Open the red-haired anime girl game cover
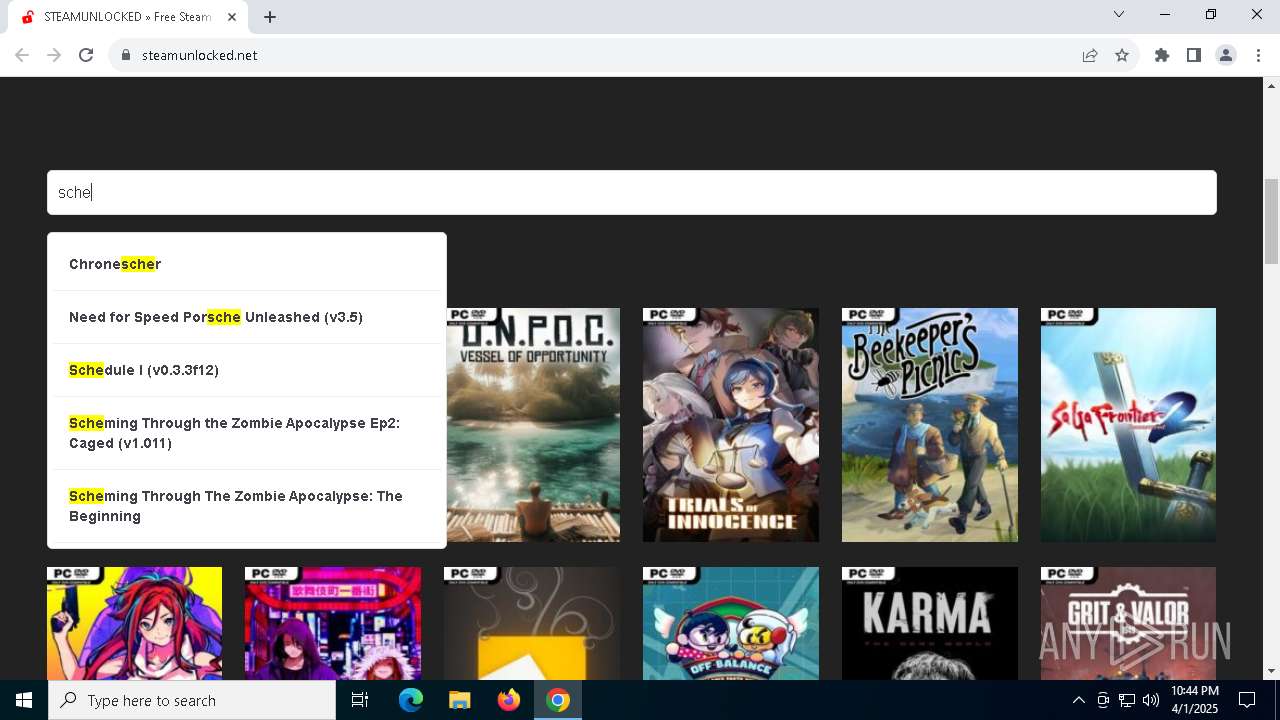This screenshot has width=1280, height=720. [134, 623]
